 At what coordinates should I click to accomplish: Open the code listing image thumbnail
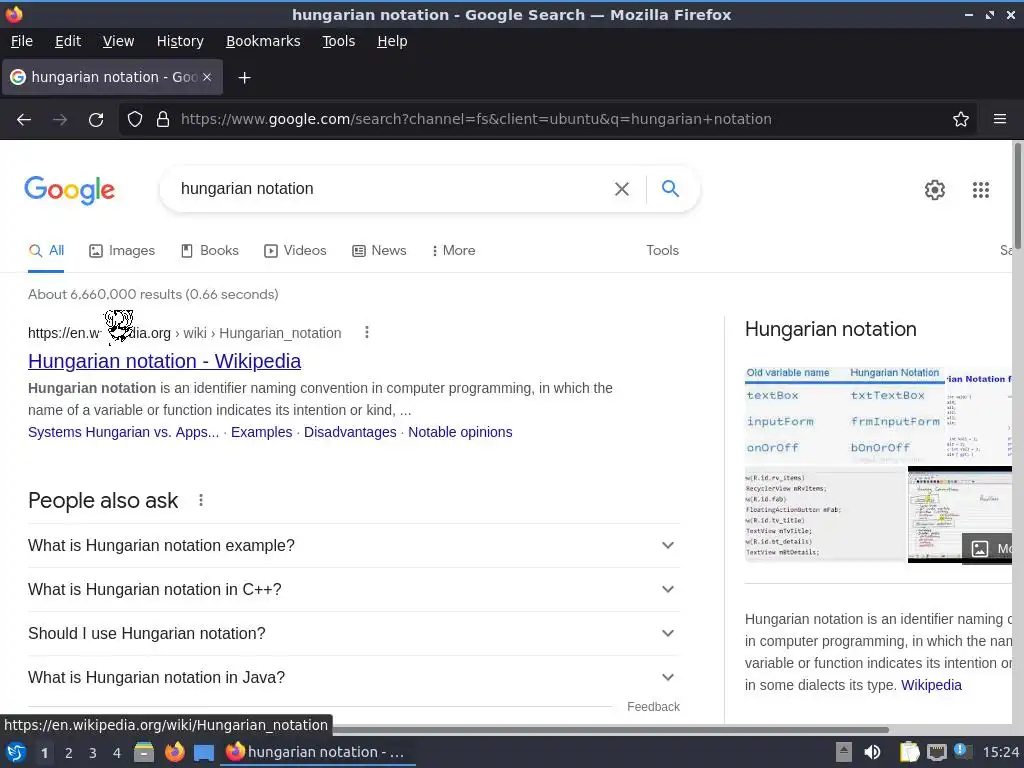pos(825,514)
